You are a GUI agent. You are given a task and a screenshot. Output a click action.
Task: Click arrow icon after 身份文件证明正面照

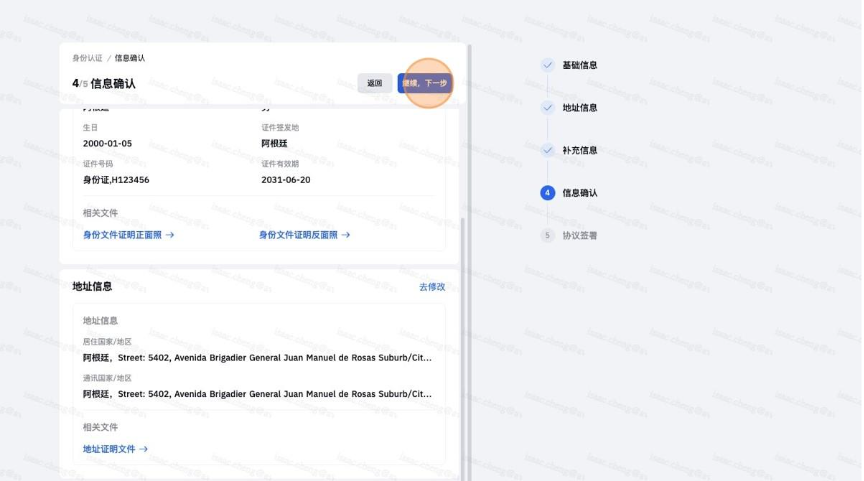click(x=170, y=235)
